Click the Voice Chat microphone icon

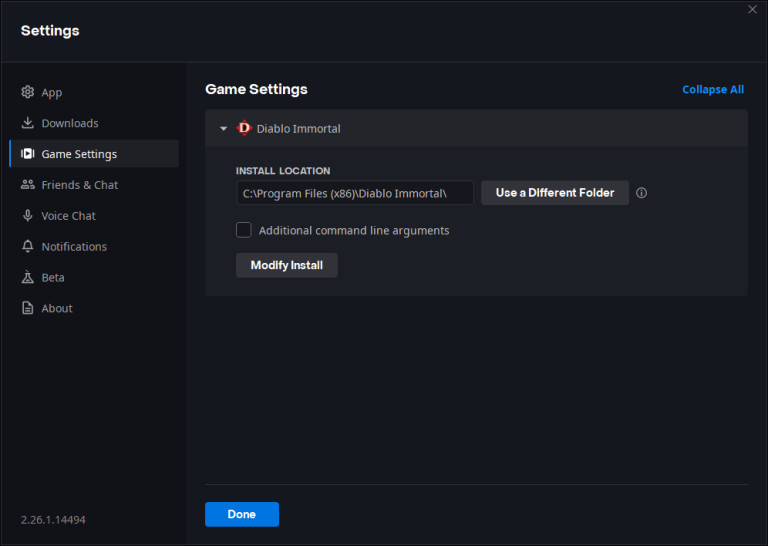pos(28,216)
